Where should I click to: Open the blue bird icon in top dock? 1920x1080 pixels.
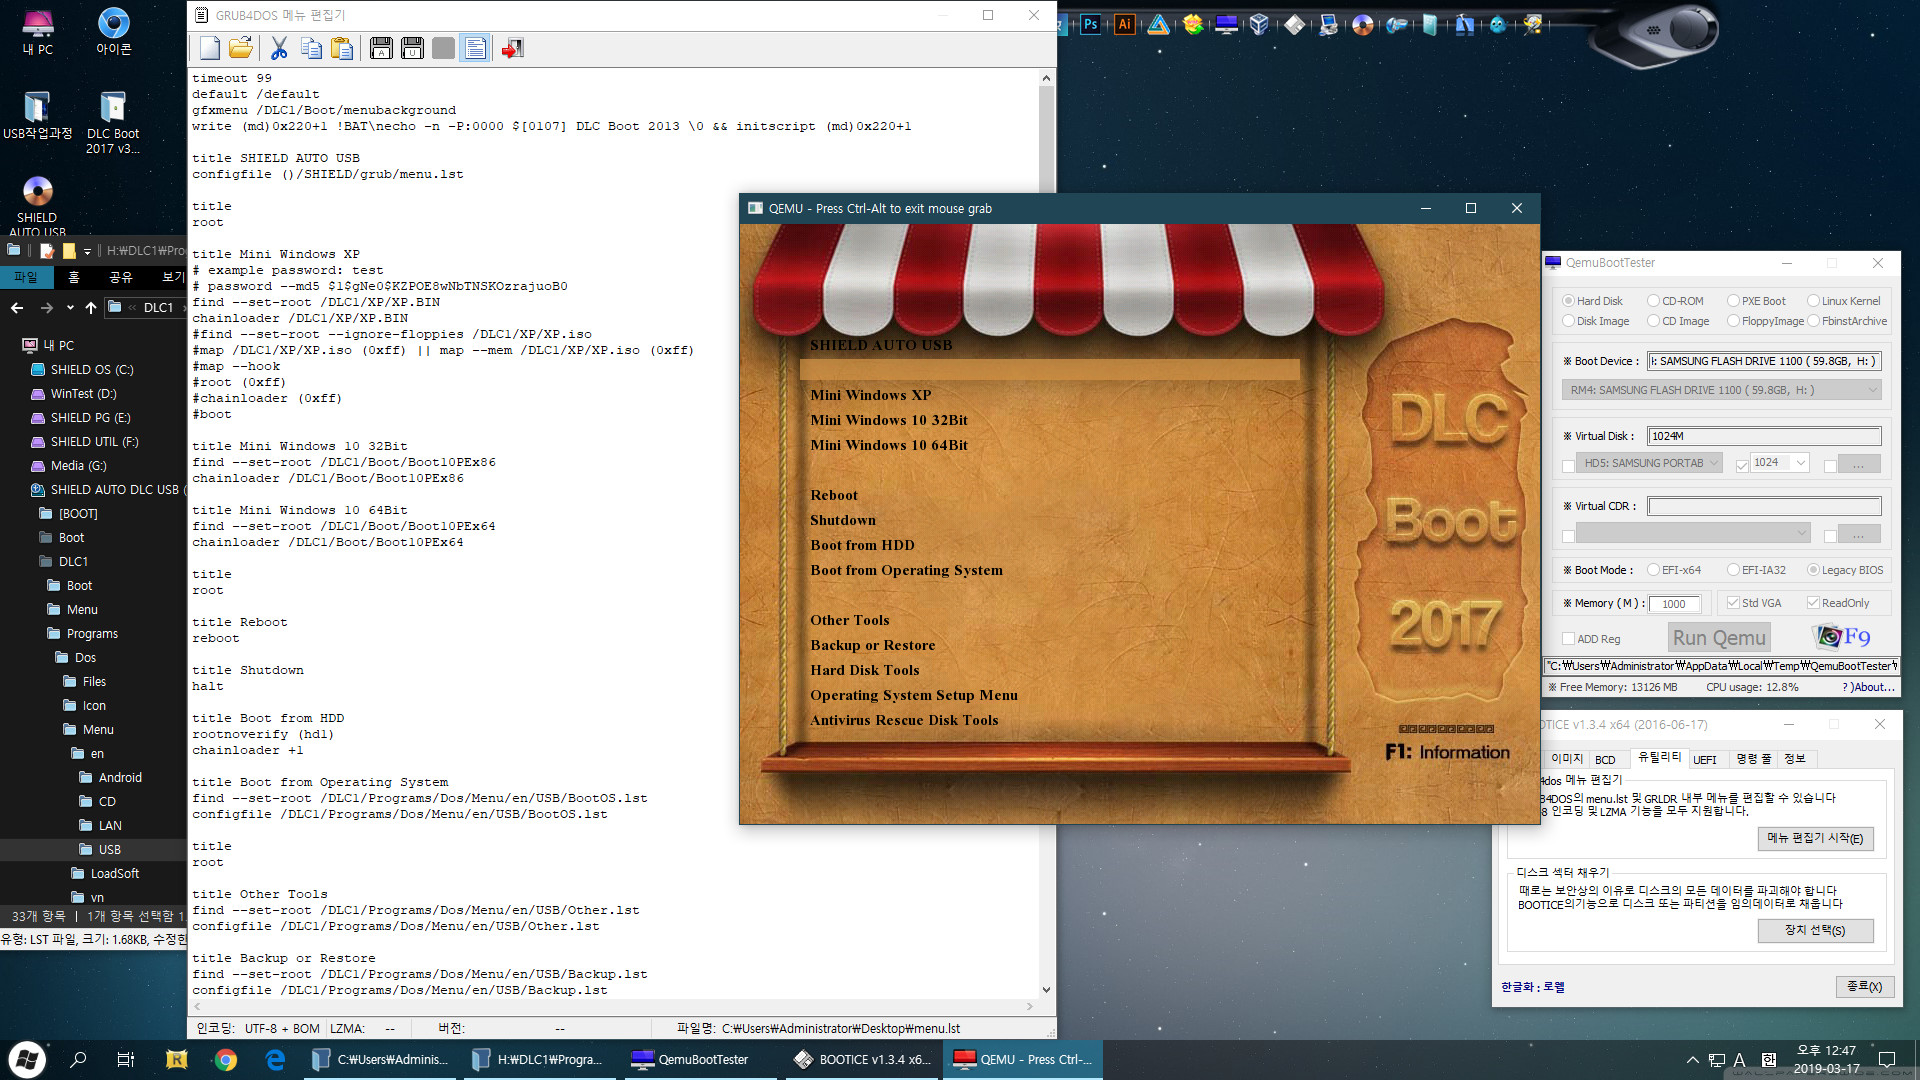(x=1497, y=24)
